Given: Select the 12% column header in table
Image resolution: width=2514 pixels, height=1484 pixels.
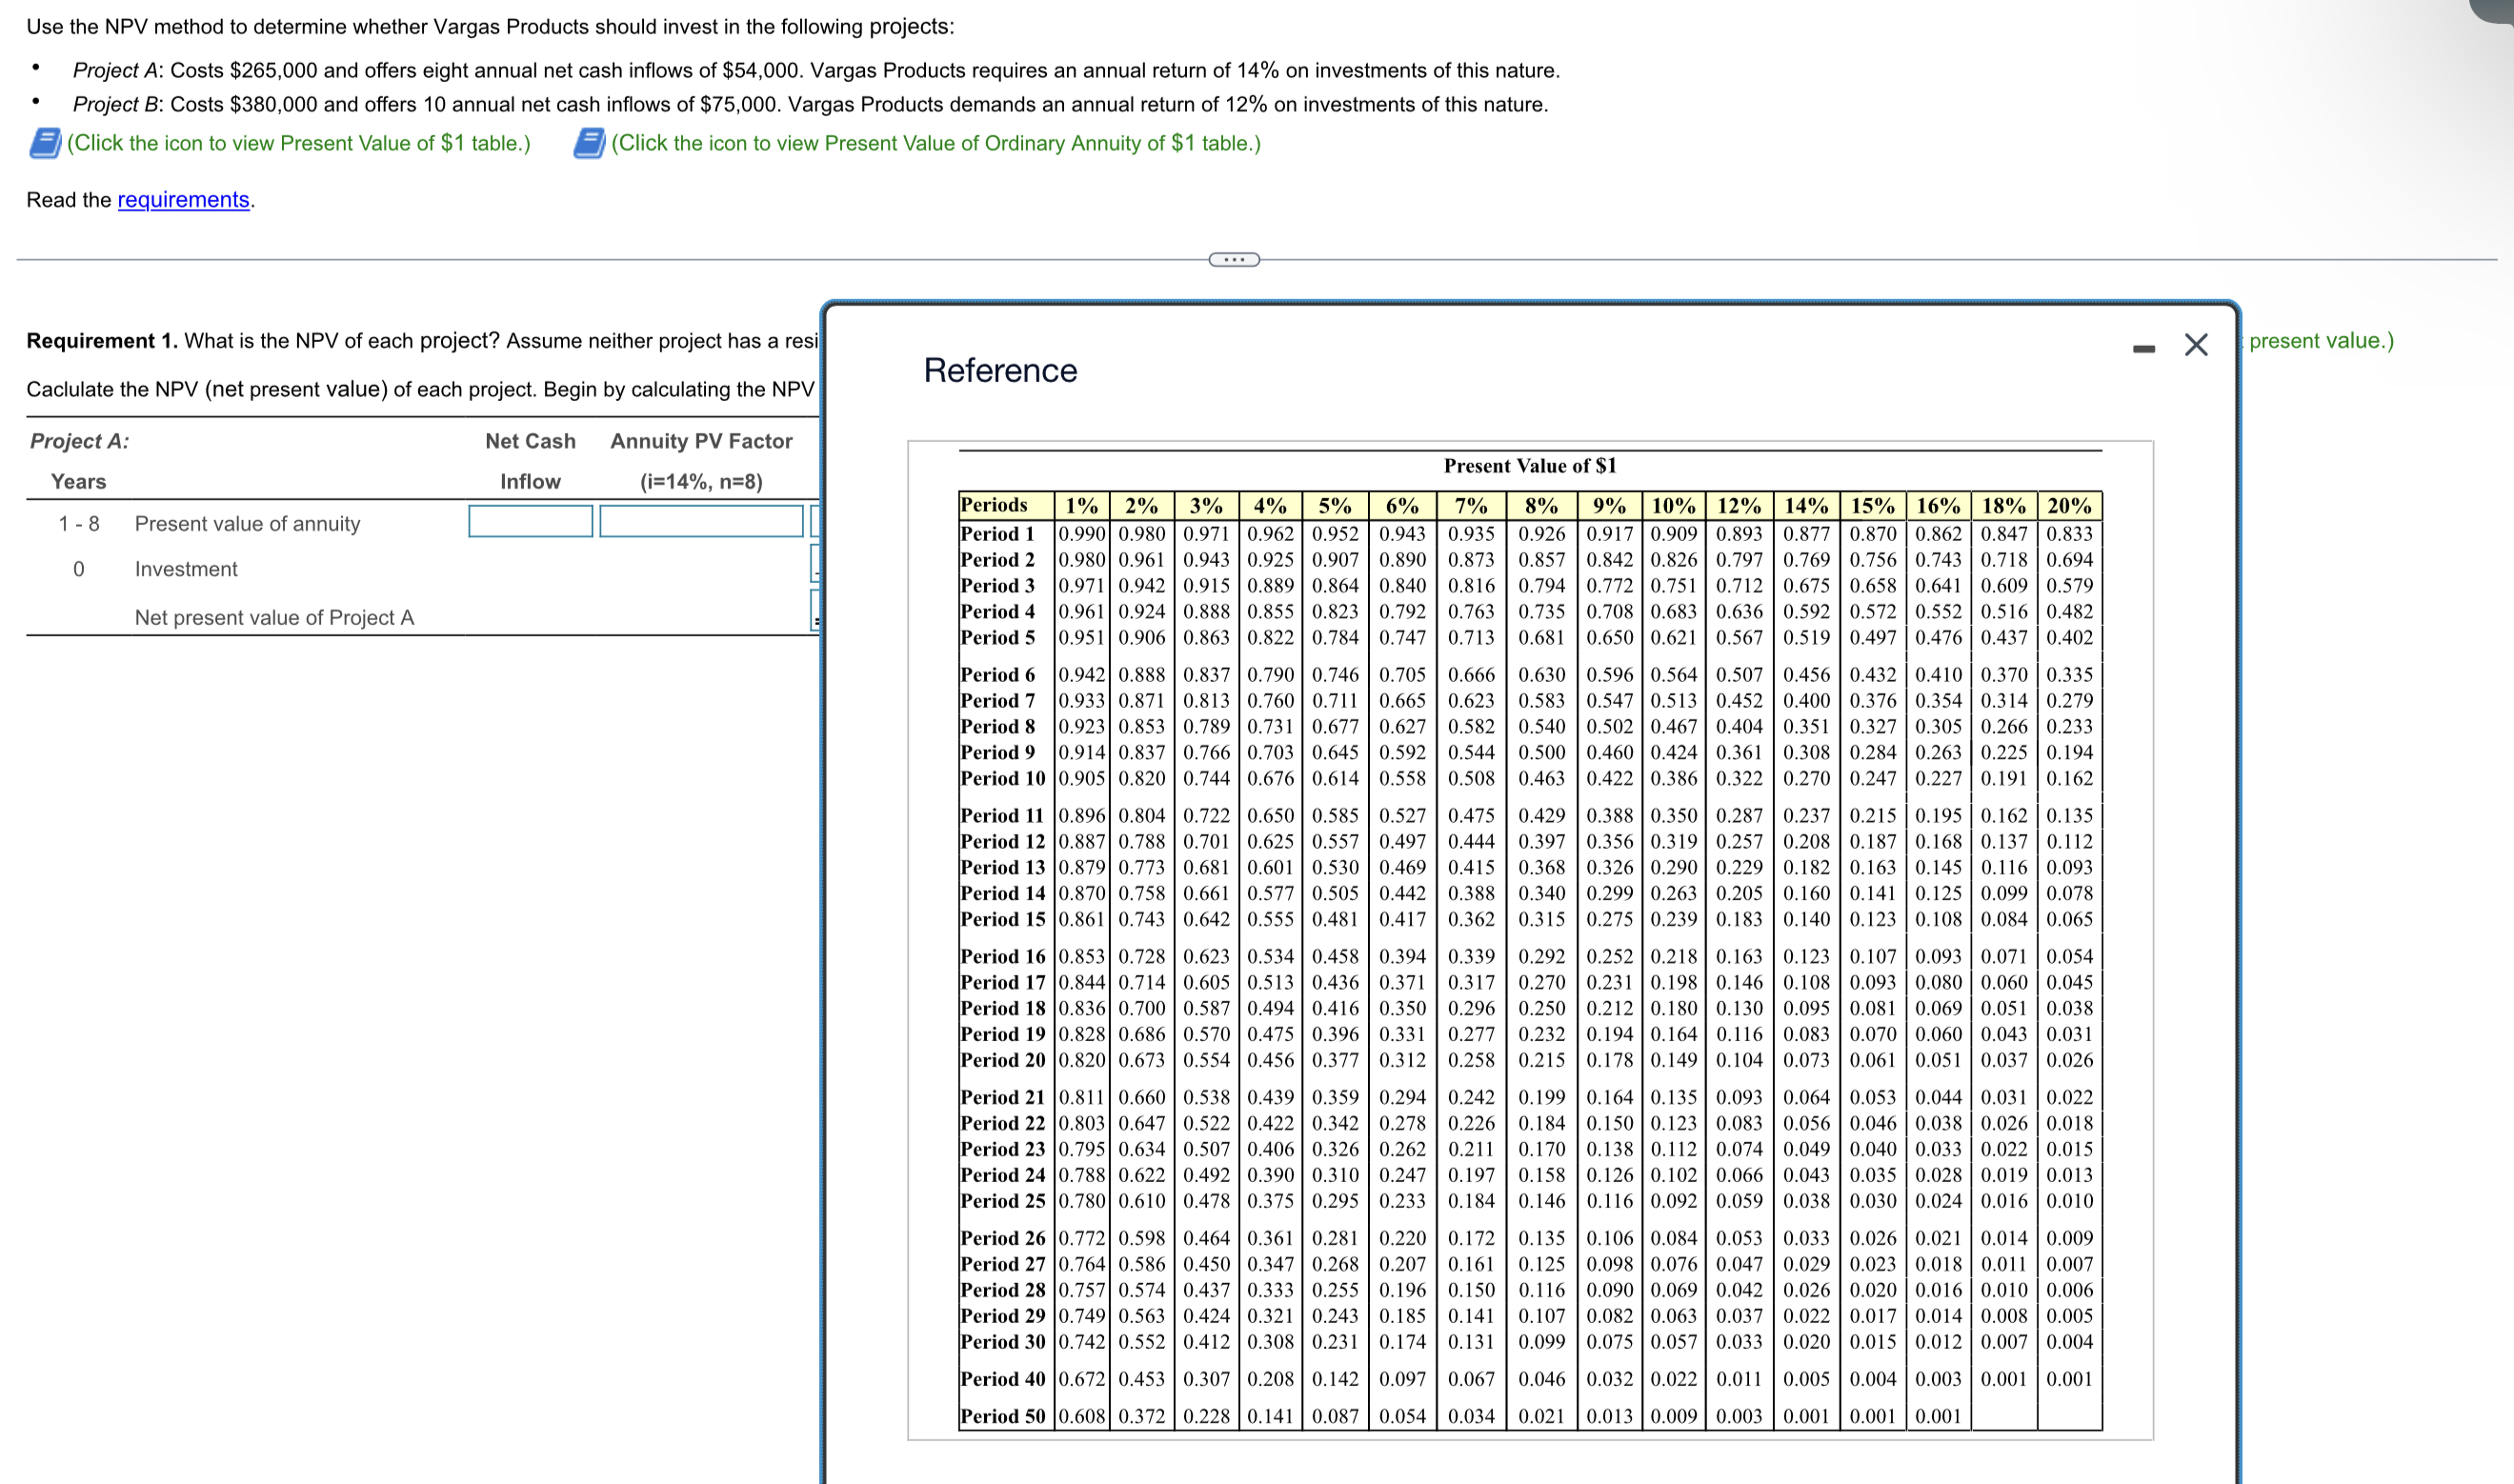Looking at the screenshot, I should click(1739, 506).
